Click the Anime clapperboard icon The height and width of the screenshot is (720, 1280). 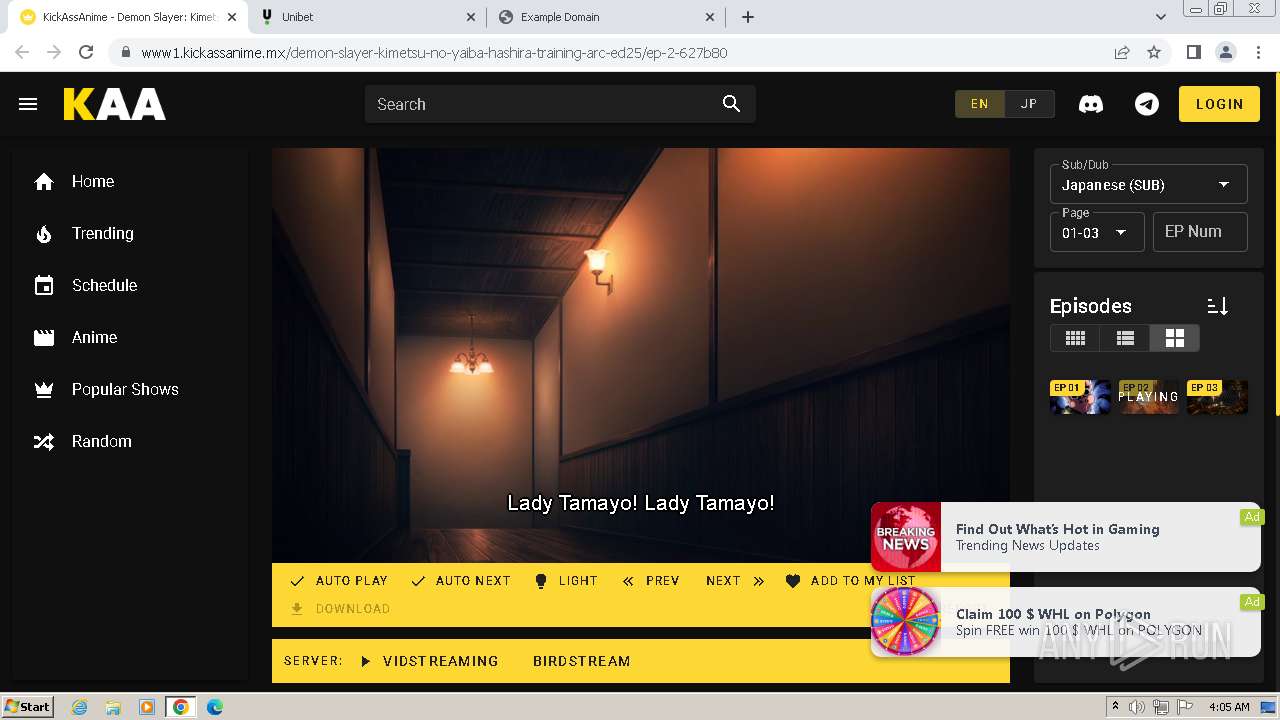click(44, 338)
